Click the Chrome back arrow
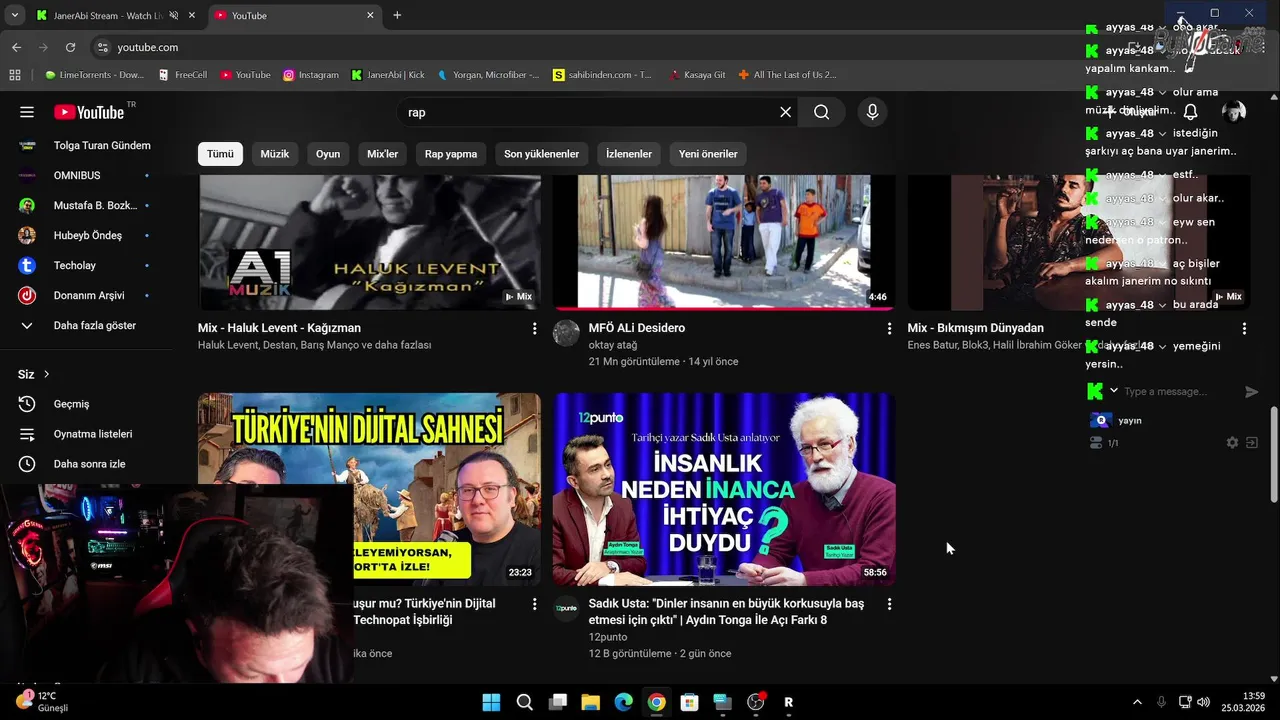Viewport: 1280px width, 720px height. pyautogui.click(x=16, y=47)
